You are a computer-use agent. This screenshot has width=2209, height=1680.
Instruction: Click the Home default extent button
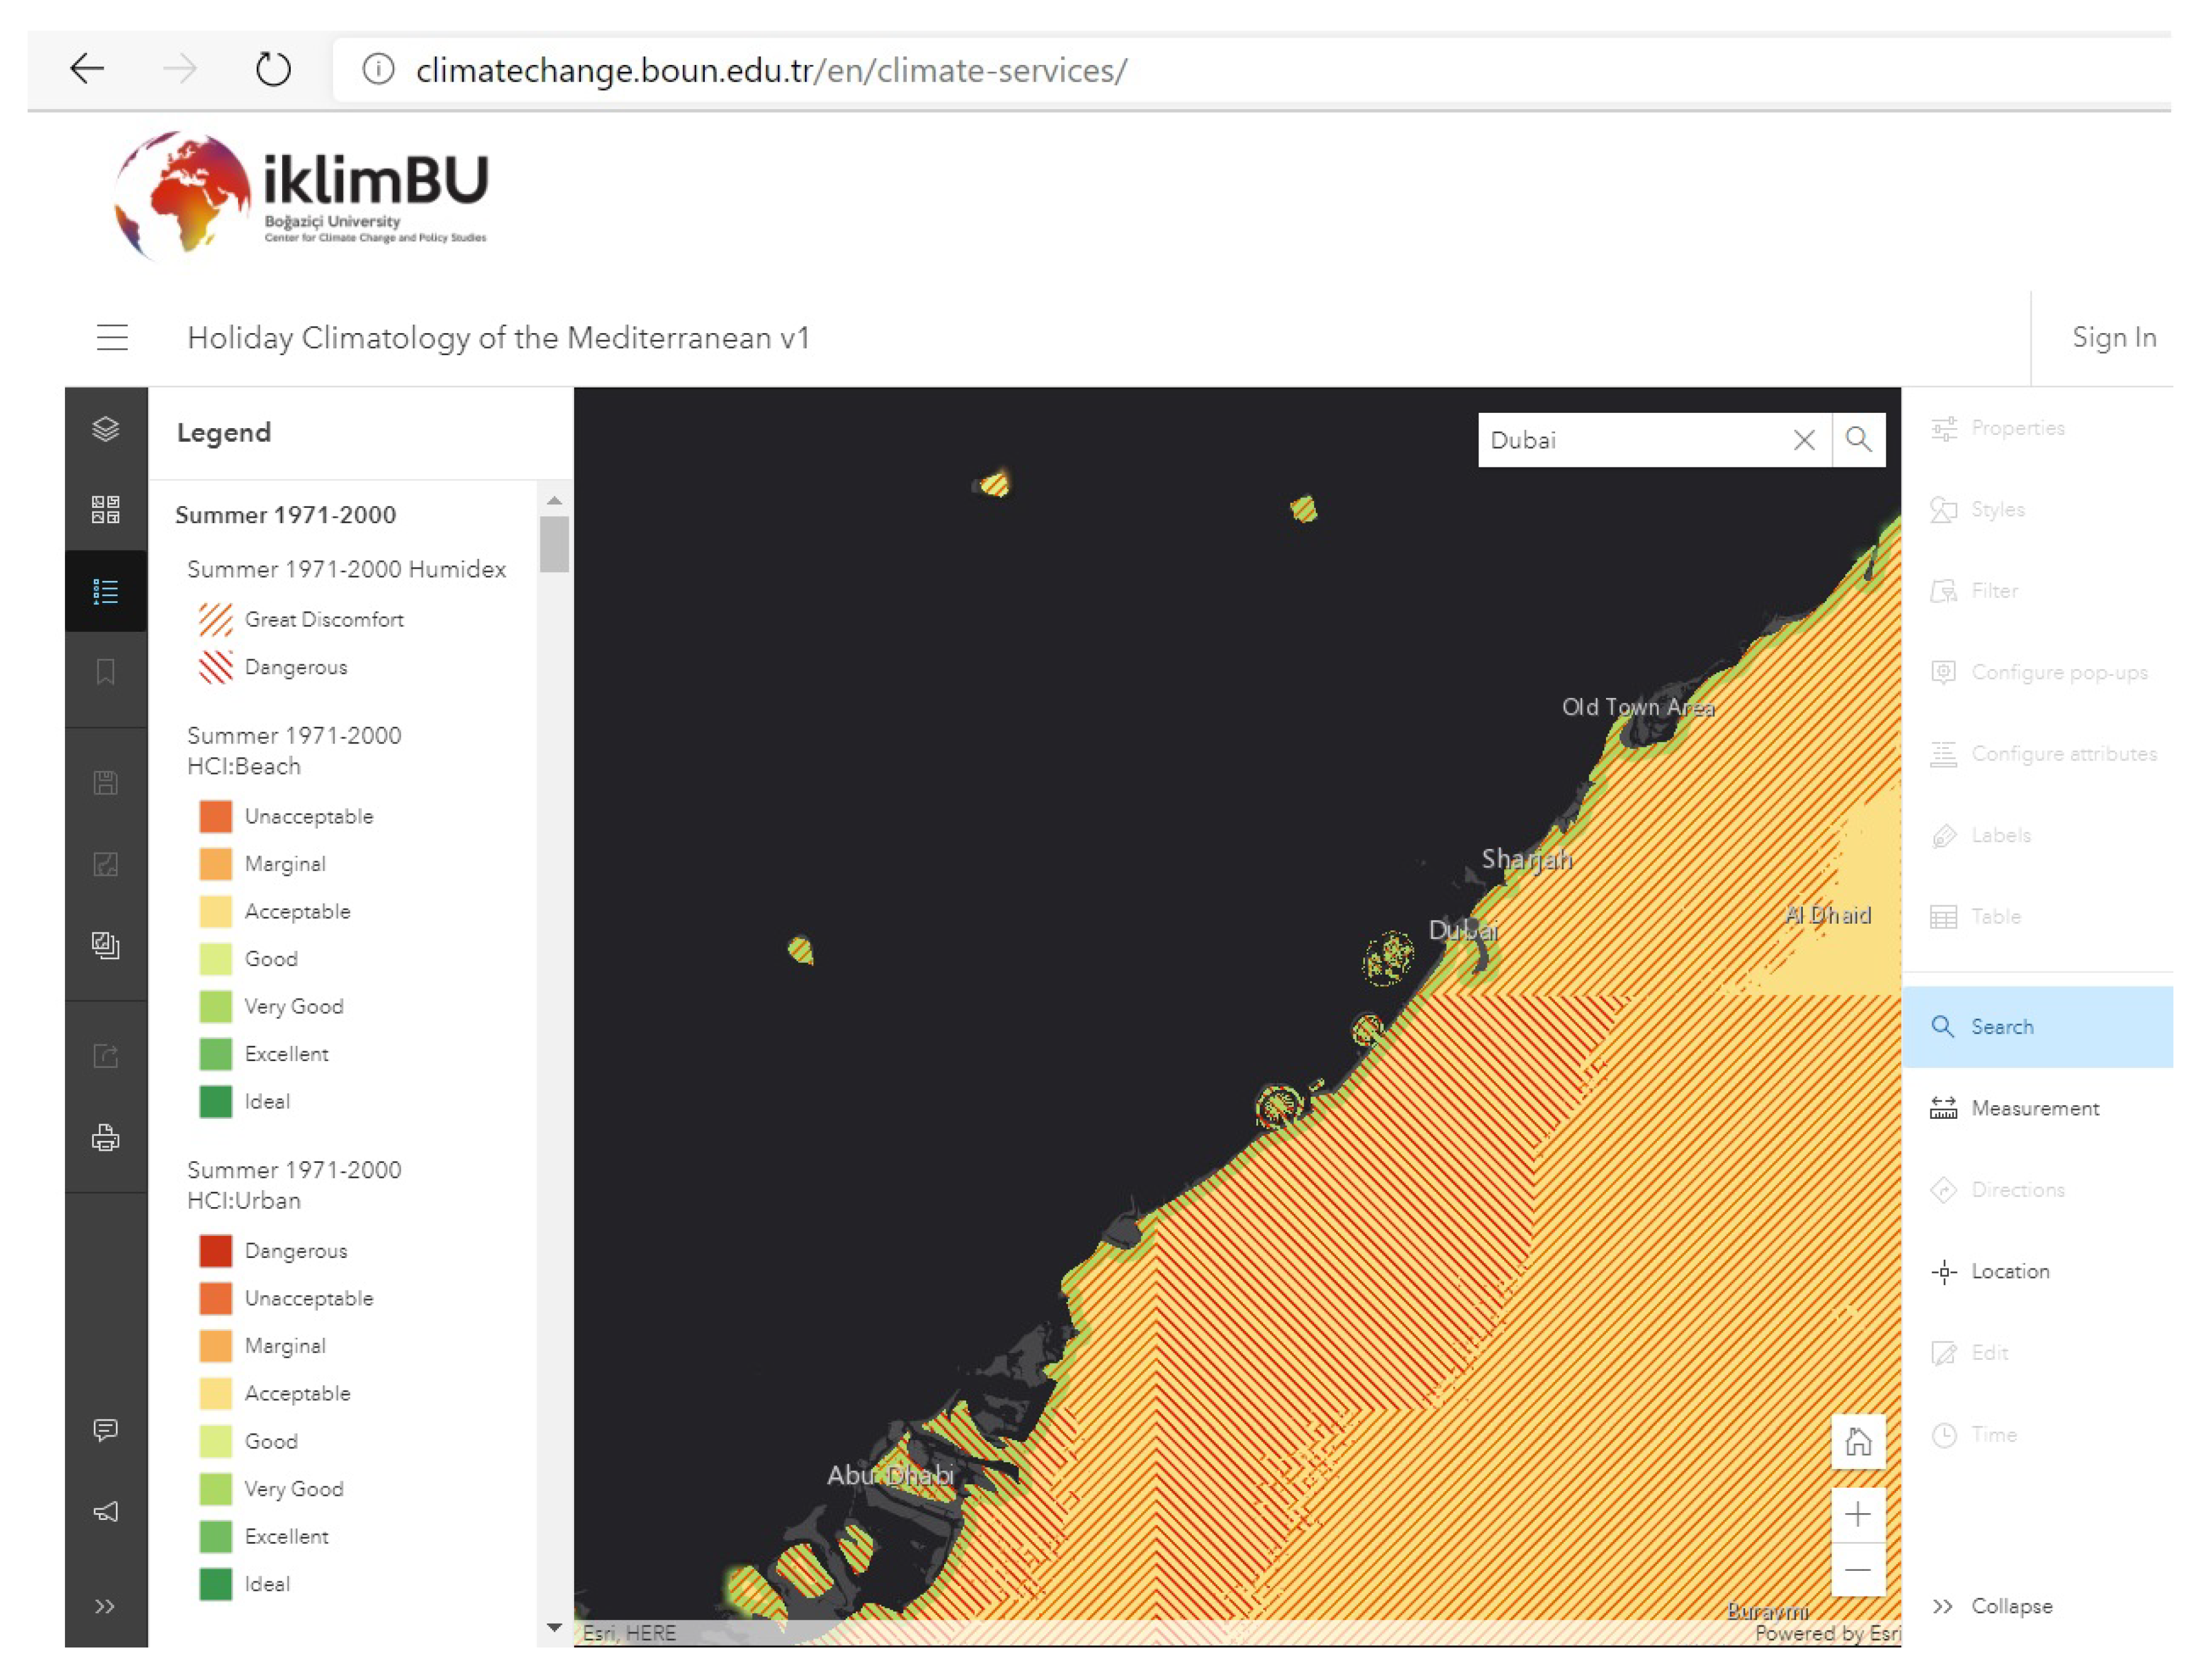[1857, 1441]
